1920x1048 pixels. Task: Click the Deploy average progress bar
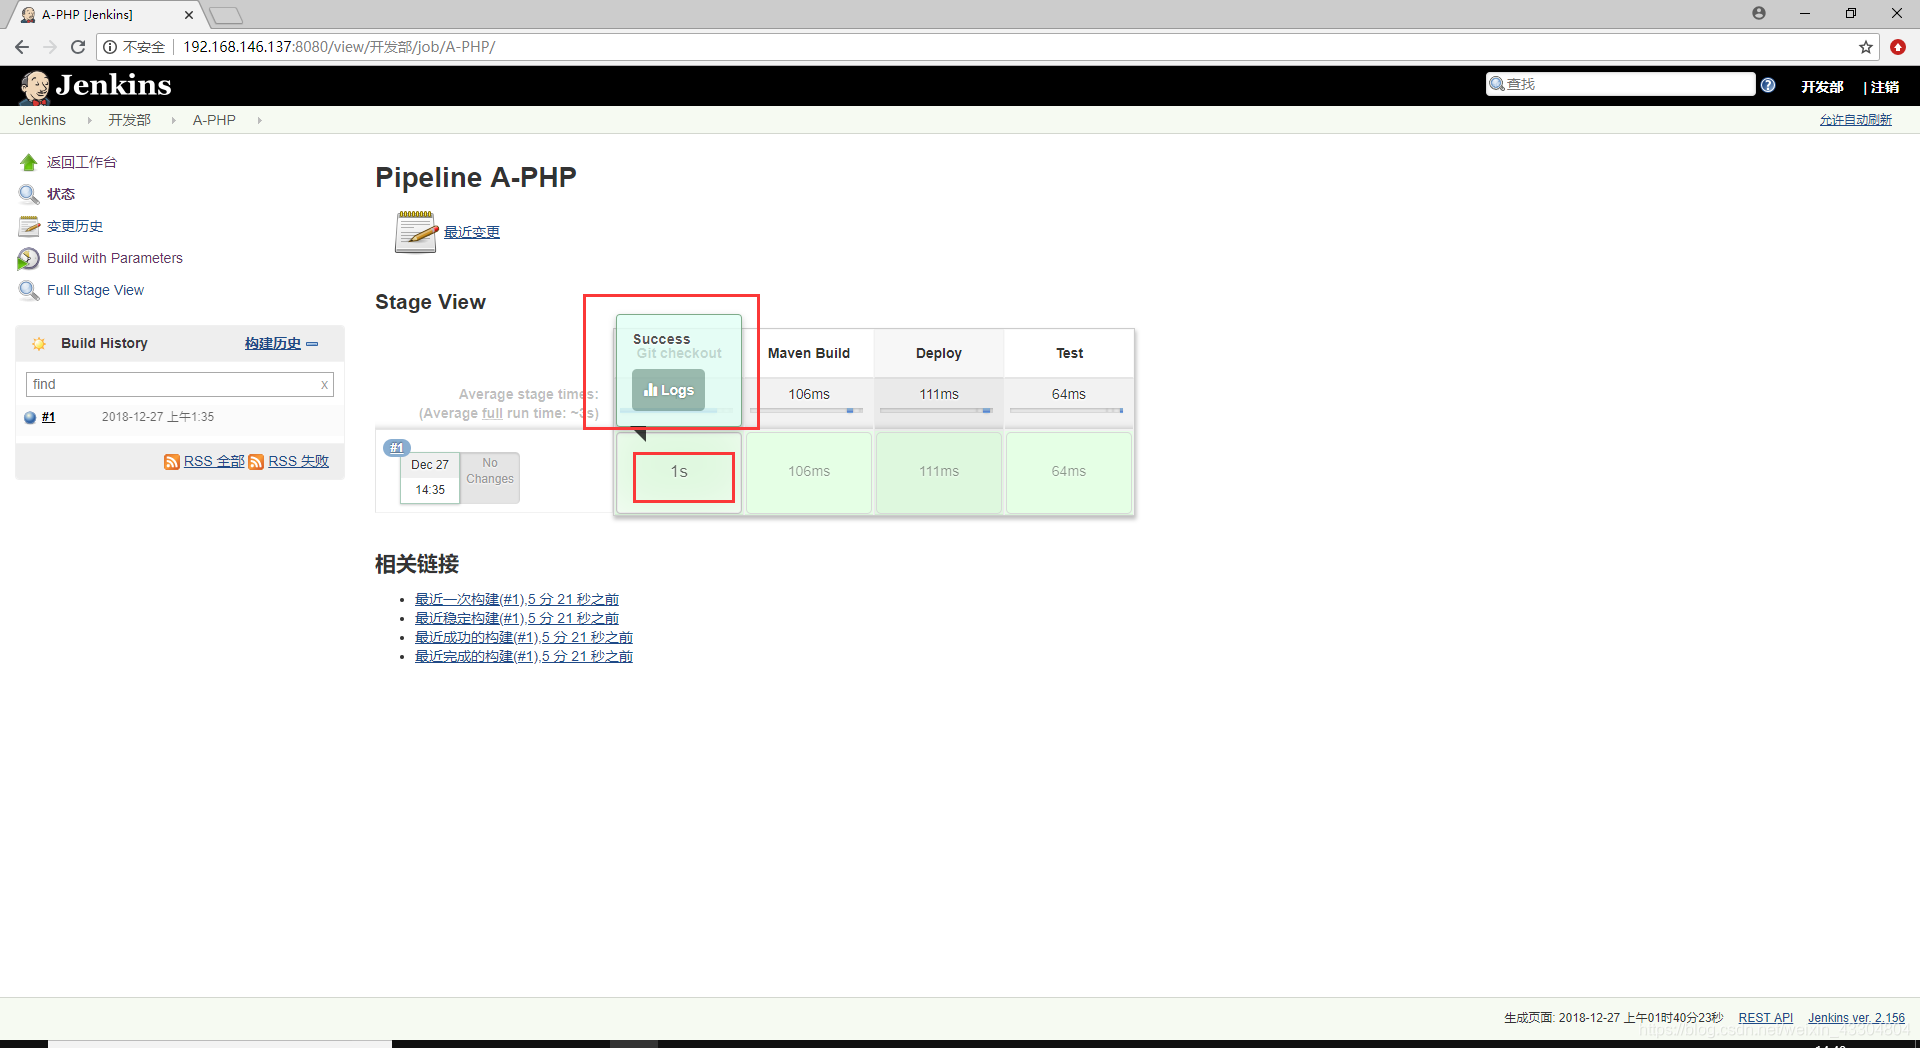click(938, 410)
